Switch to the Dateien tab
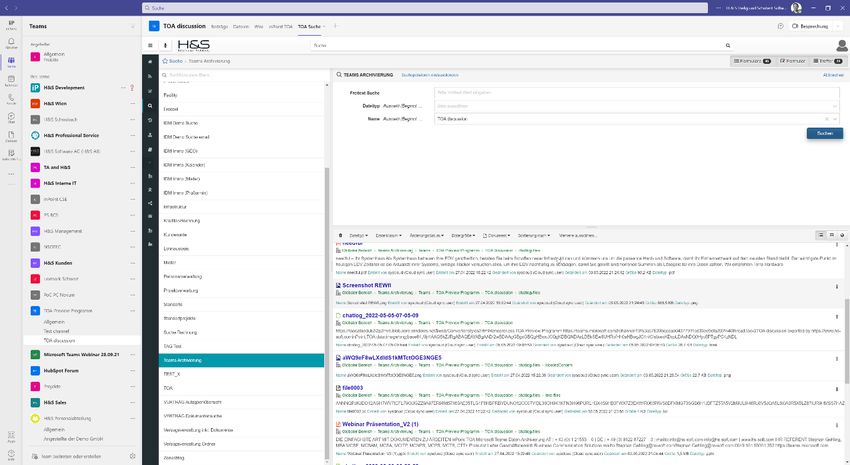The image size is (850, 465). tap(241, 27)
